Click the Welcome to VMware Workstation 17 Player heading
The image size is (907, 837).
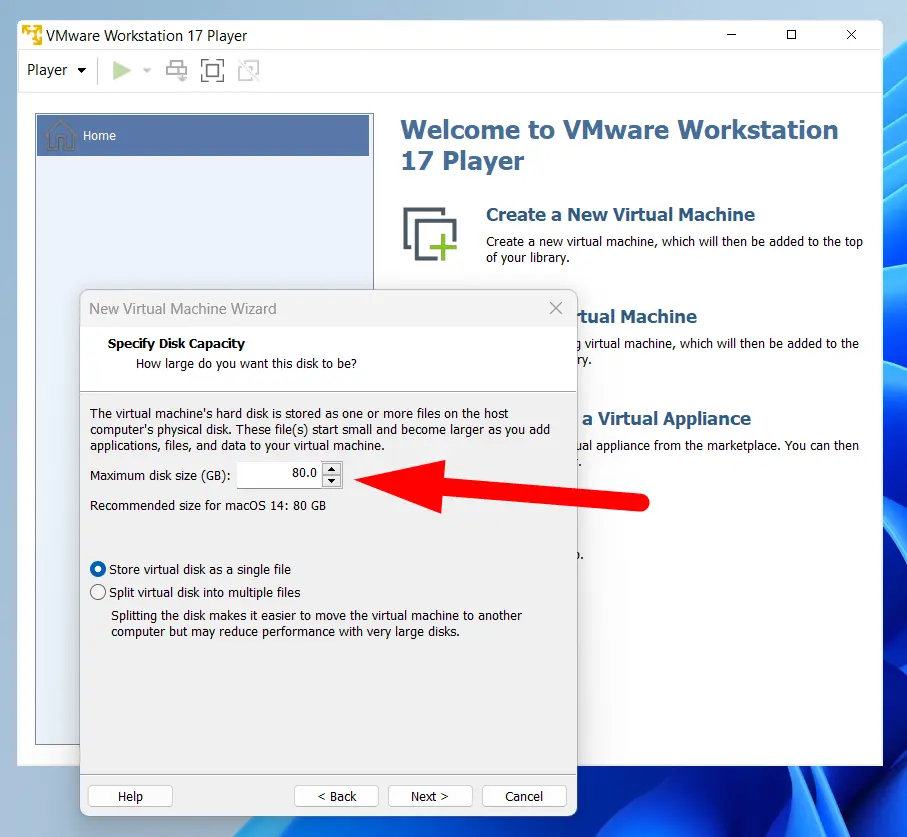pos(620,145)
